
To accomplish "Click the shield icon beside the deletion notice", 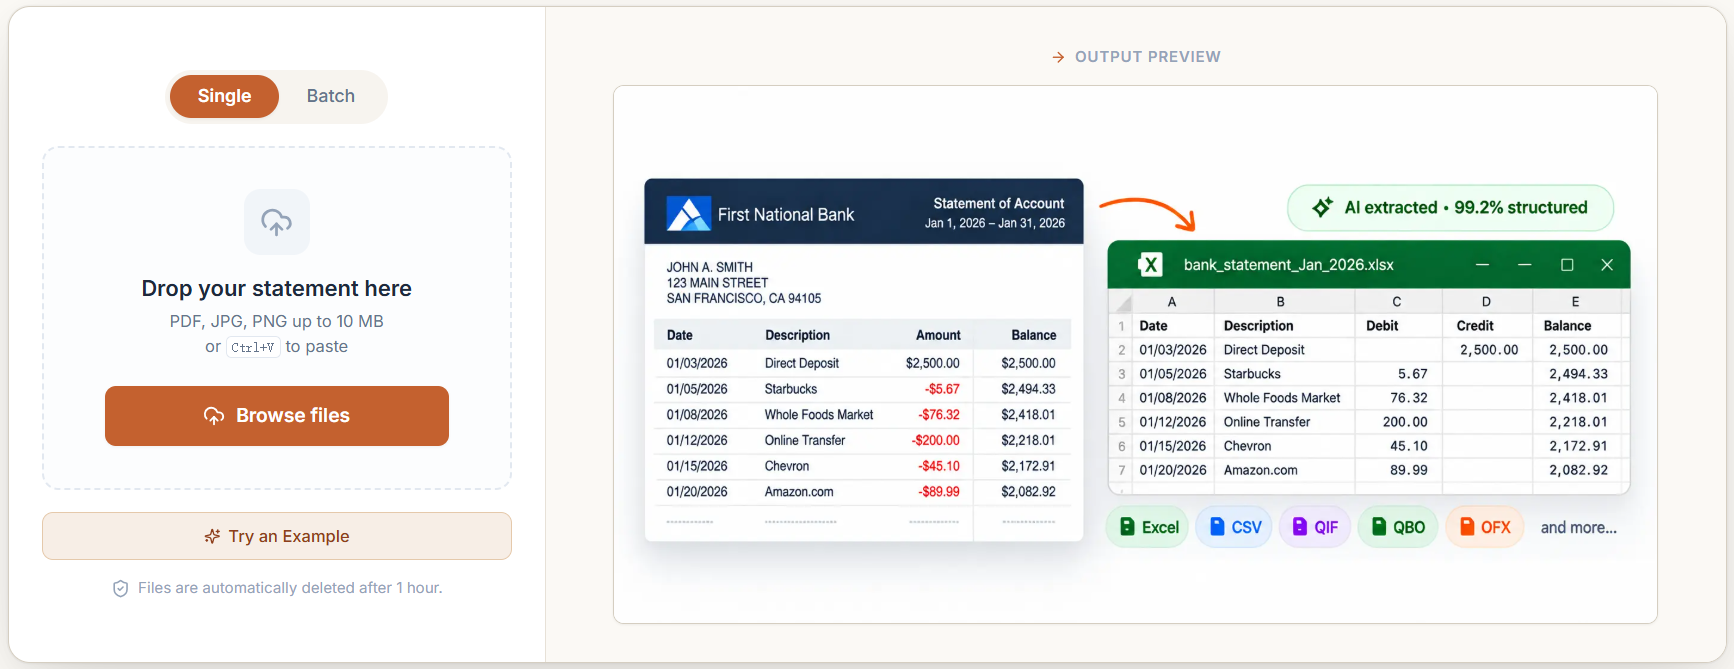I will (120, 589).
